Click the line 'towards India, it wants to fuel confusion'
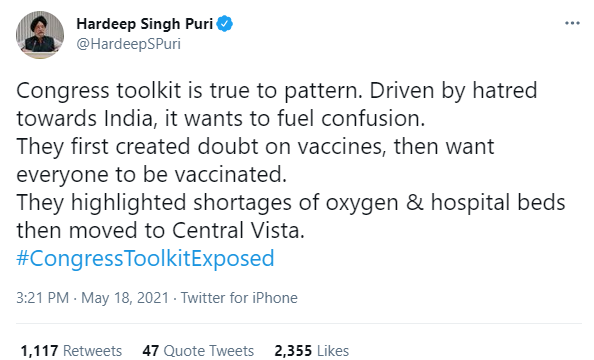The width and height of the screenshot is (594, 360). click(x=221, y=119)
